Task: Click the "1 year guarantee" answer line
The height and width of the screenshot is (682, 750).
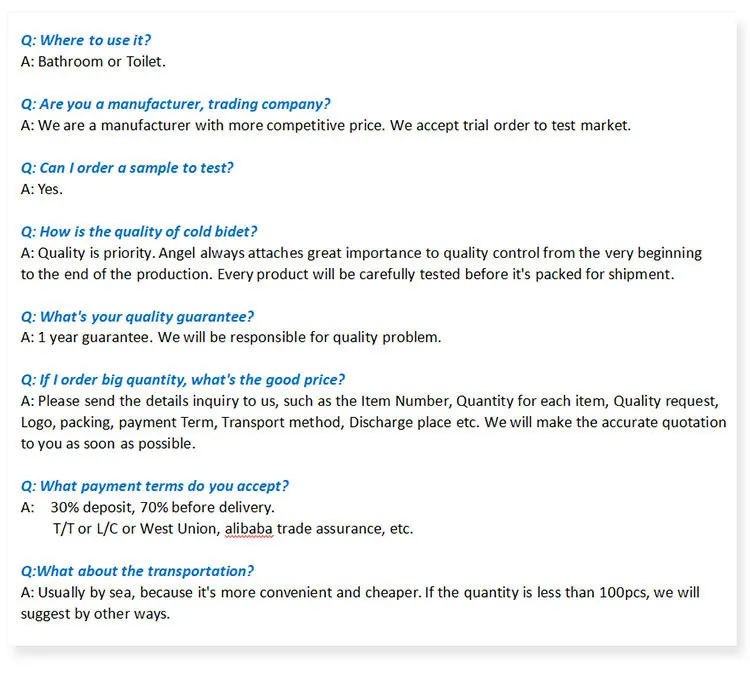Action: (230, 338)
